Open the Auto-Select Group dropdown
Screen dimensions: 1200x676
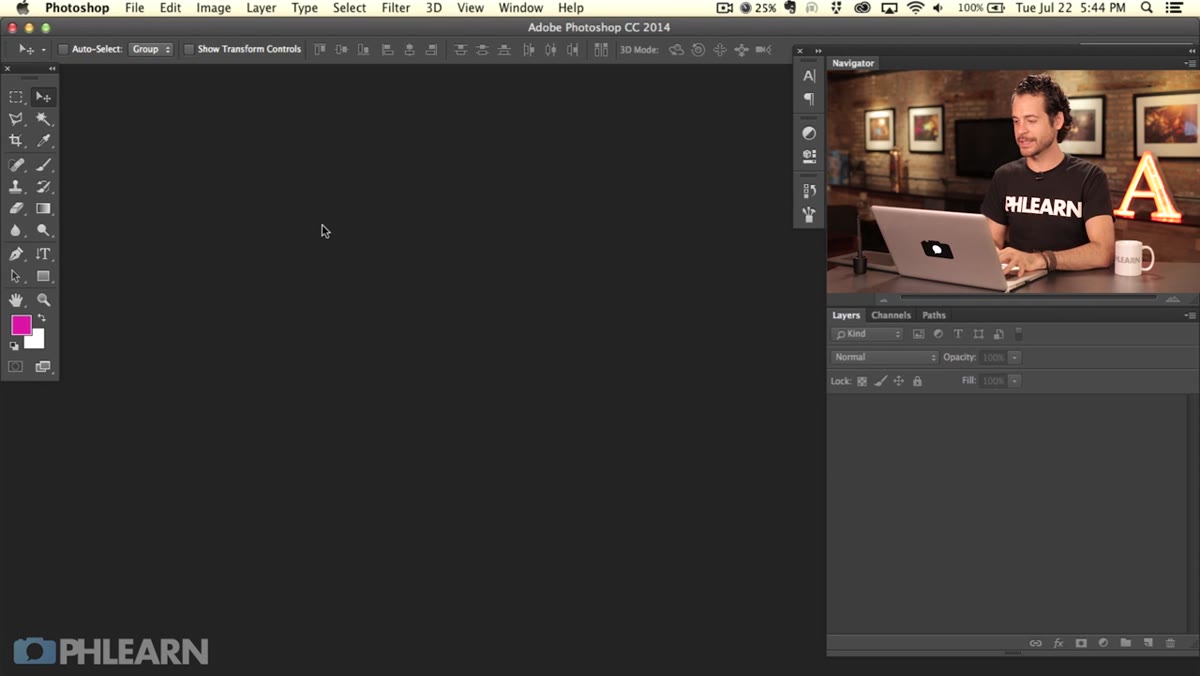coord(150,49)
